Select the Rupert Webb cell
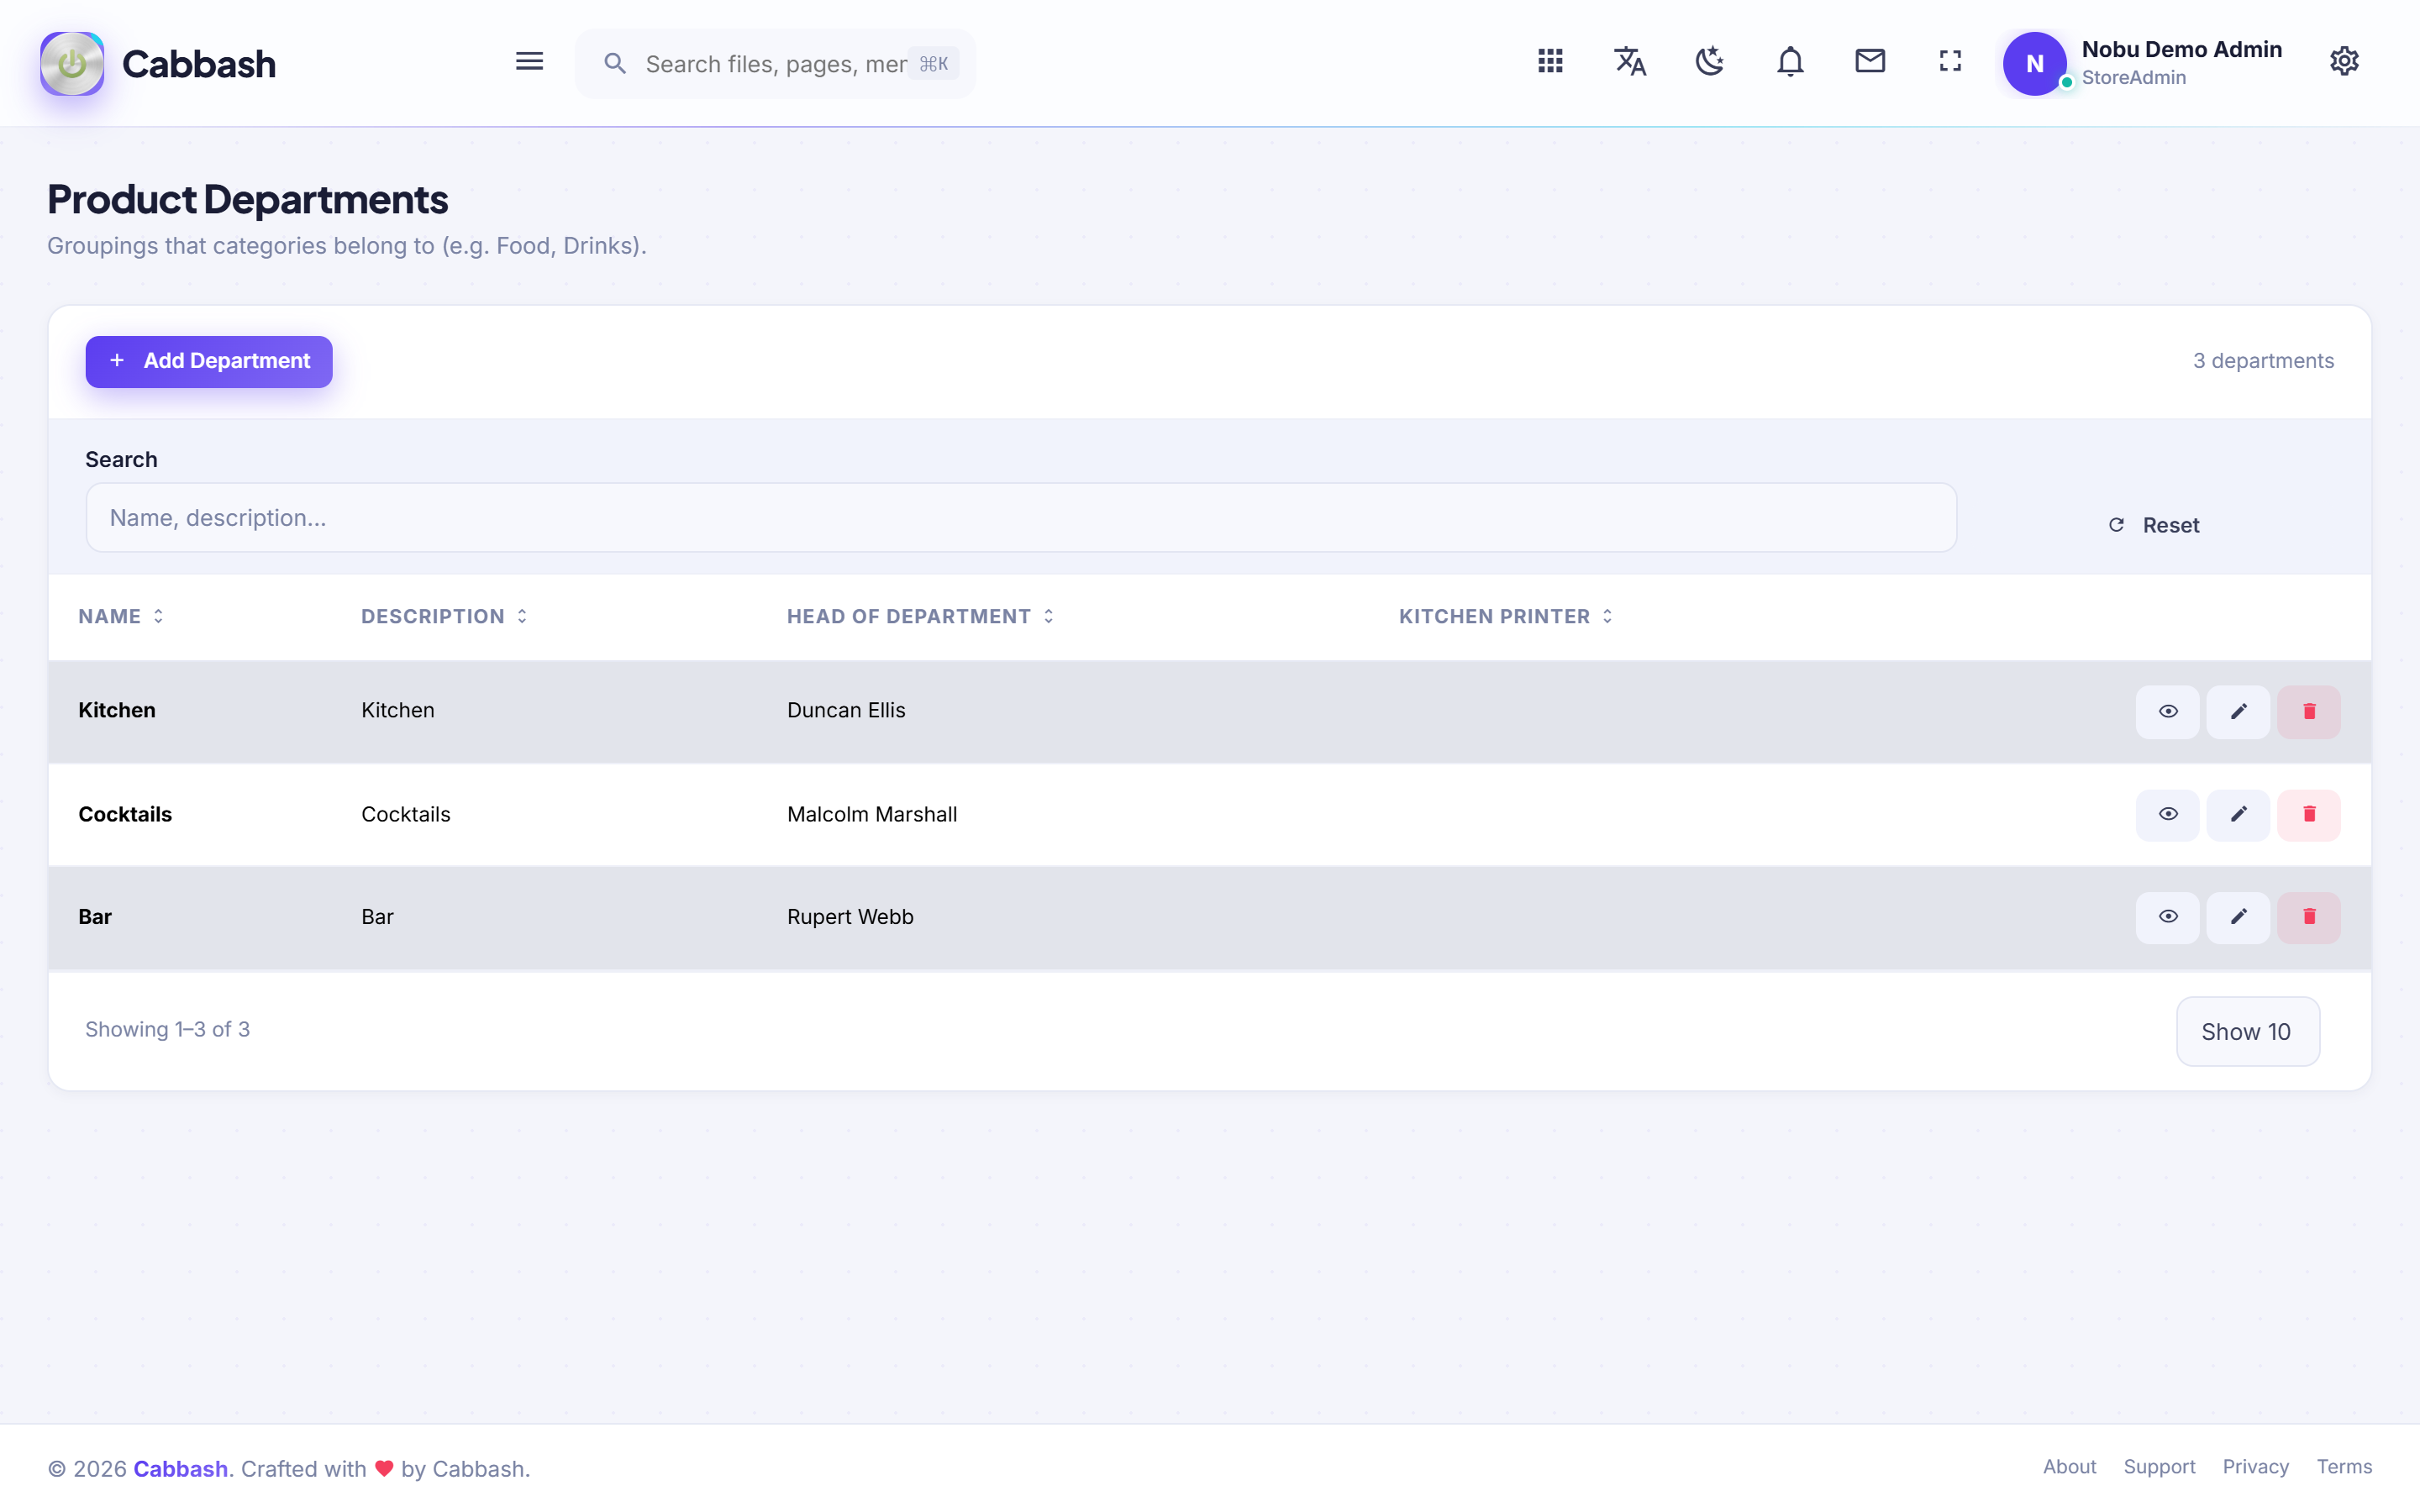2420x1512 pixels. pos(850,917)
